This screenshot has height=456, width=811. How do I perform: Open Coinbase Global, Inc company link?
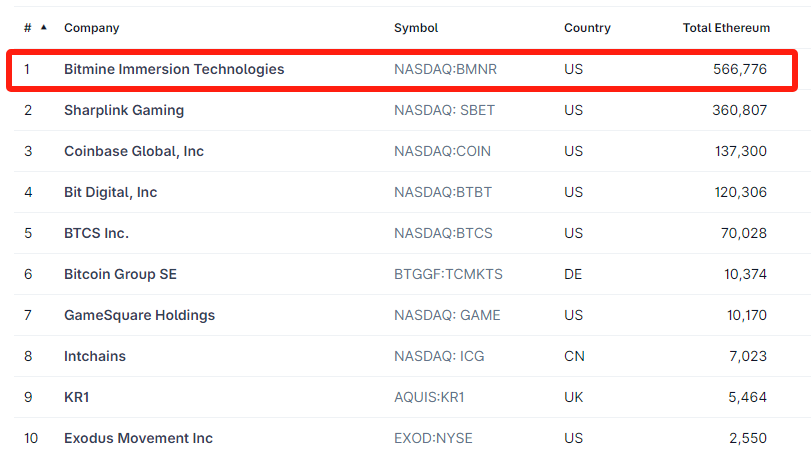134,151
